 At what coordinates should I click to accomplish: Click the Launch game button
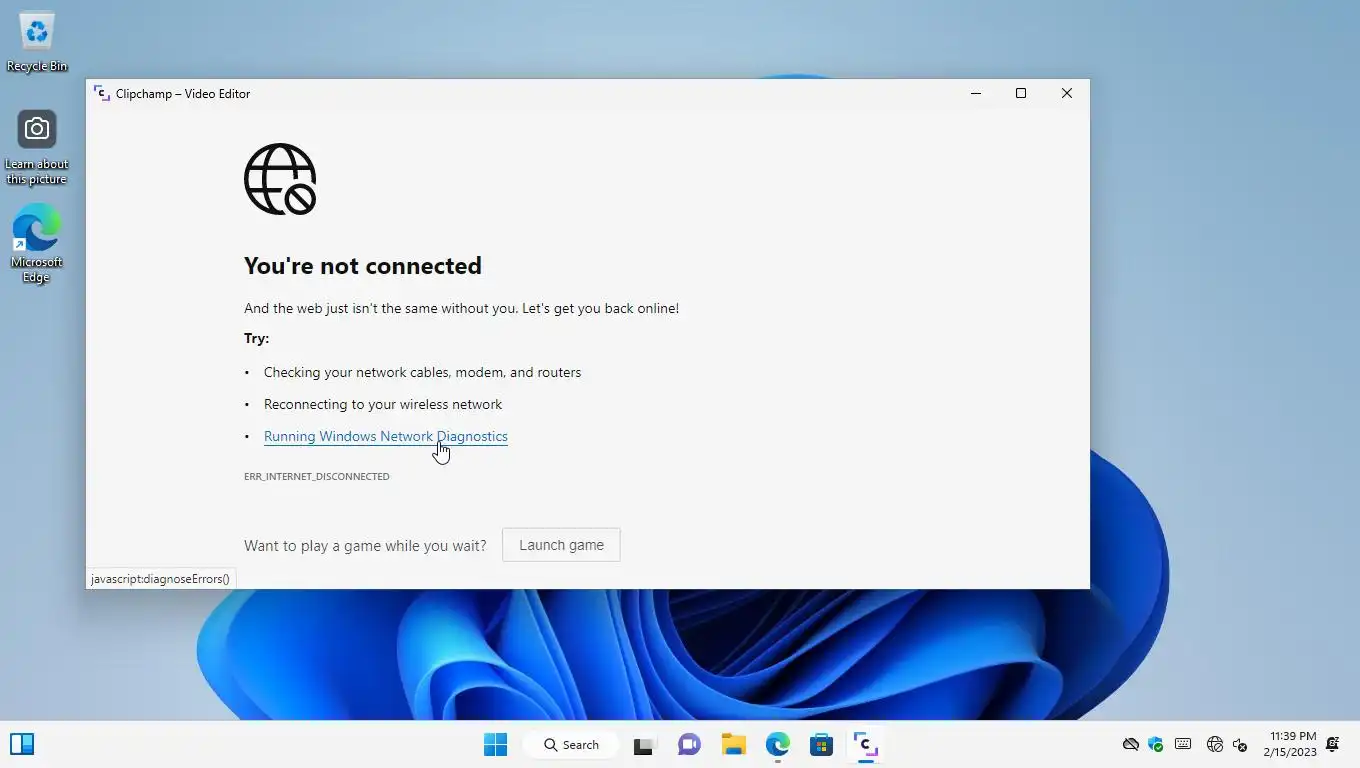(x=561, y=545)
